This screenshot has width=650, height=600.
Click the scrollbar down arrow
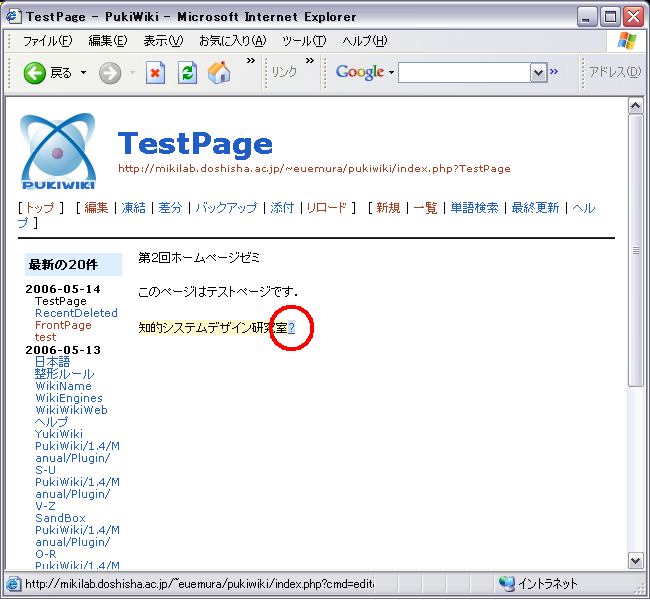(635, 561)
